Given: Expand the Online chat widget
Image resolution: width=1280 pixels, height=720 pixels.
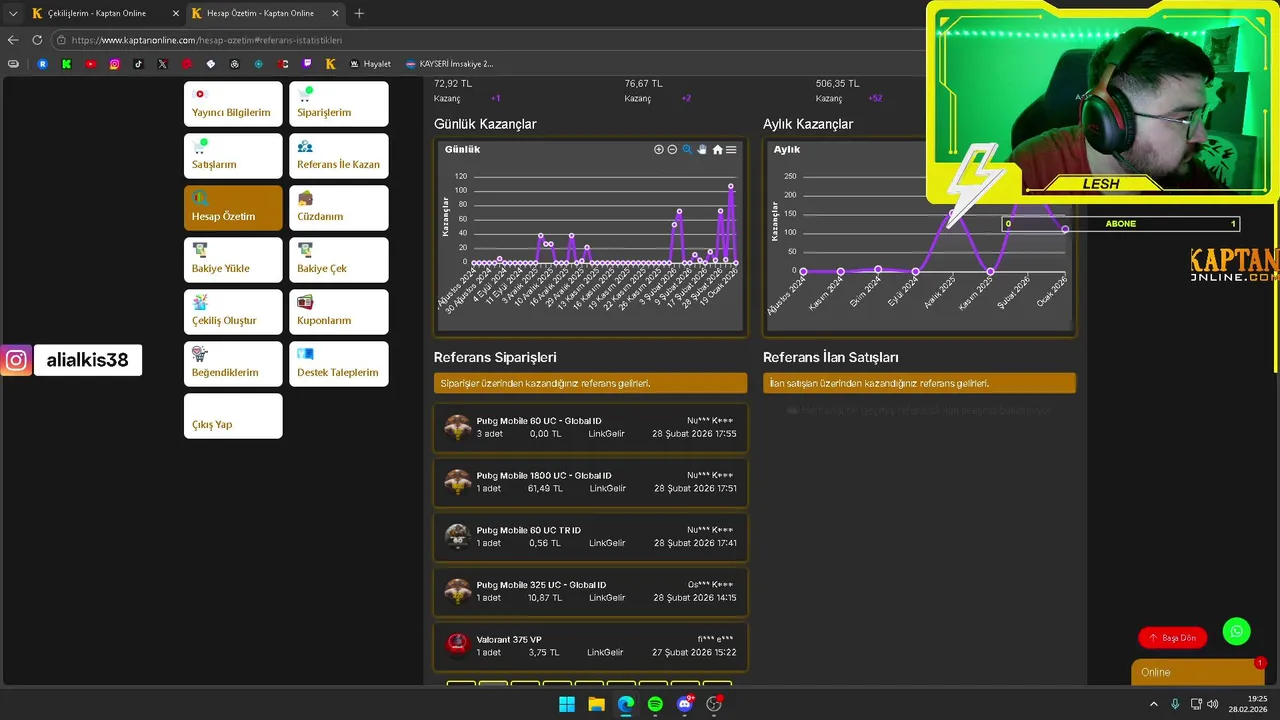Looking at the screenshot, I should click(x=1197, y=672).
